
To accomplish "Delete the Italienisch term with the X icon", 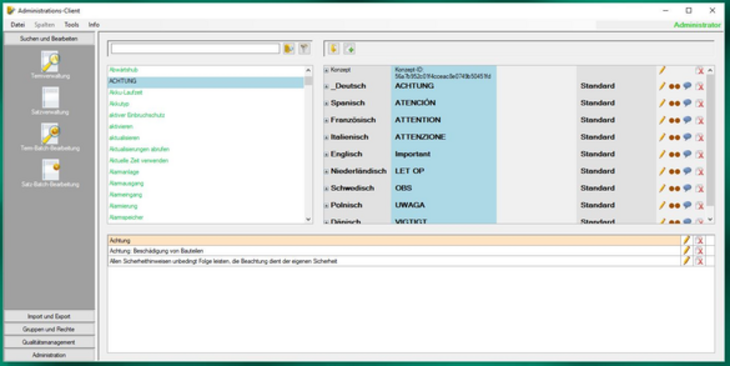I will pos(699,137).
